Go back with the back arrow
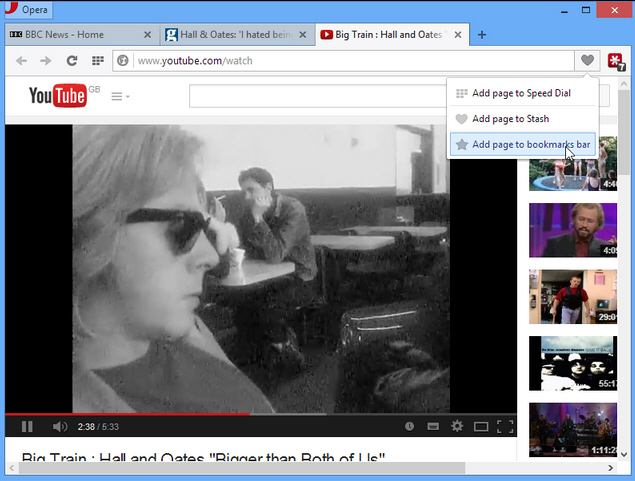This screenshot has width=635, height=481. click(x=21, y=61)
